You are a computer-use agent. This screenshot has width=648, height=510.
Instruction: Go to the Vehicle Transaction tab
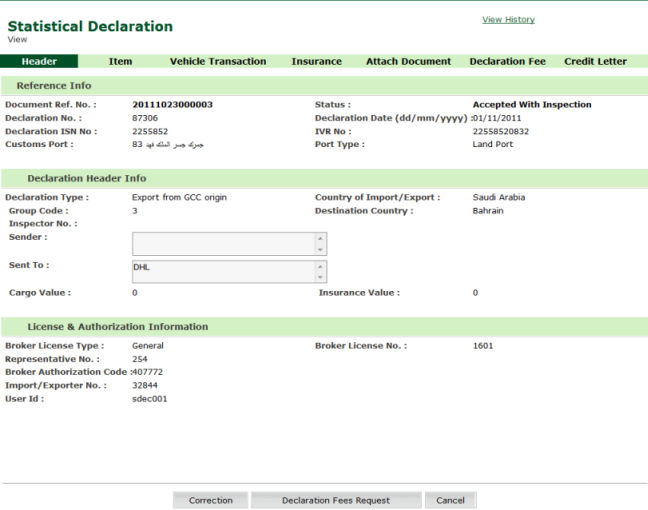218,61
